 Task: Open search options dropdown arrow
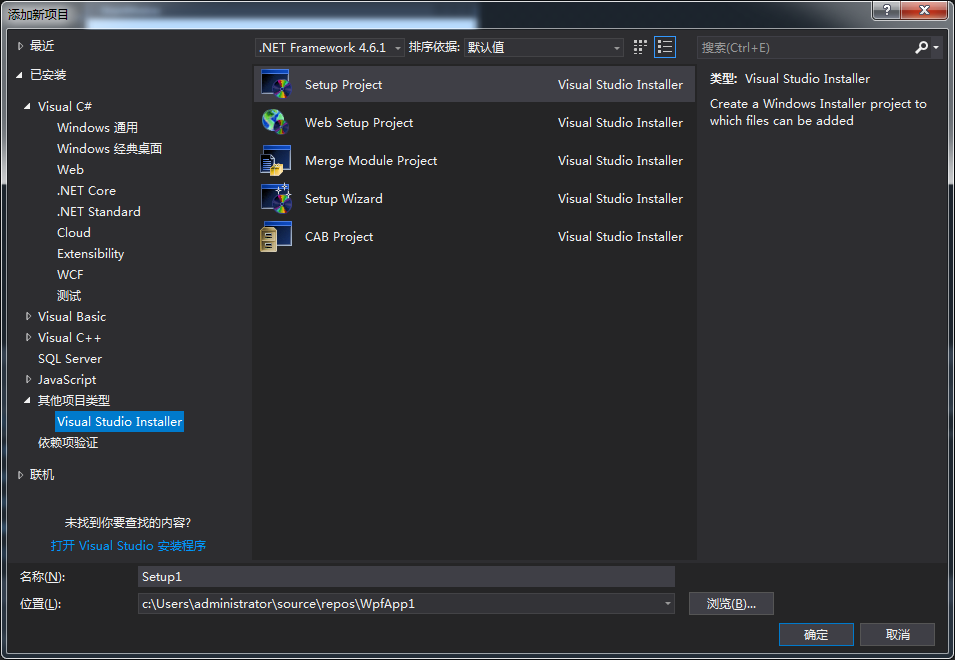936,47
